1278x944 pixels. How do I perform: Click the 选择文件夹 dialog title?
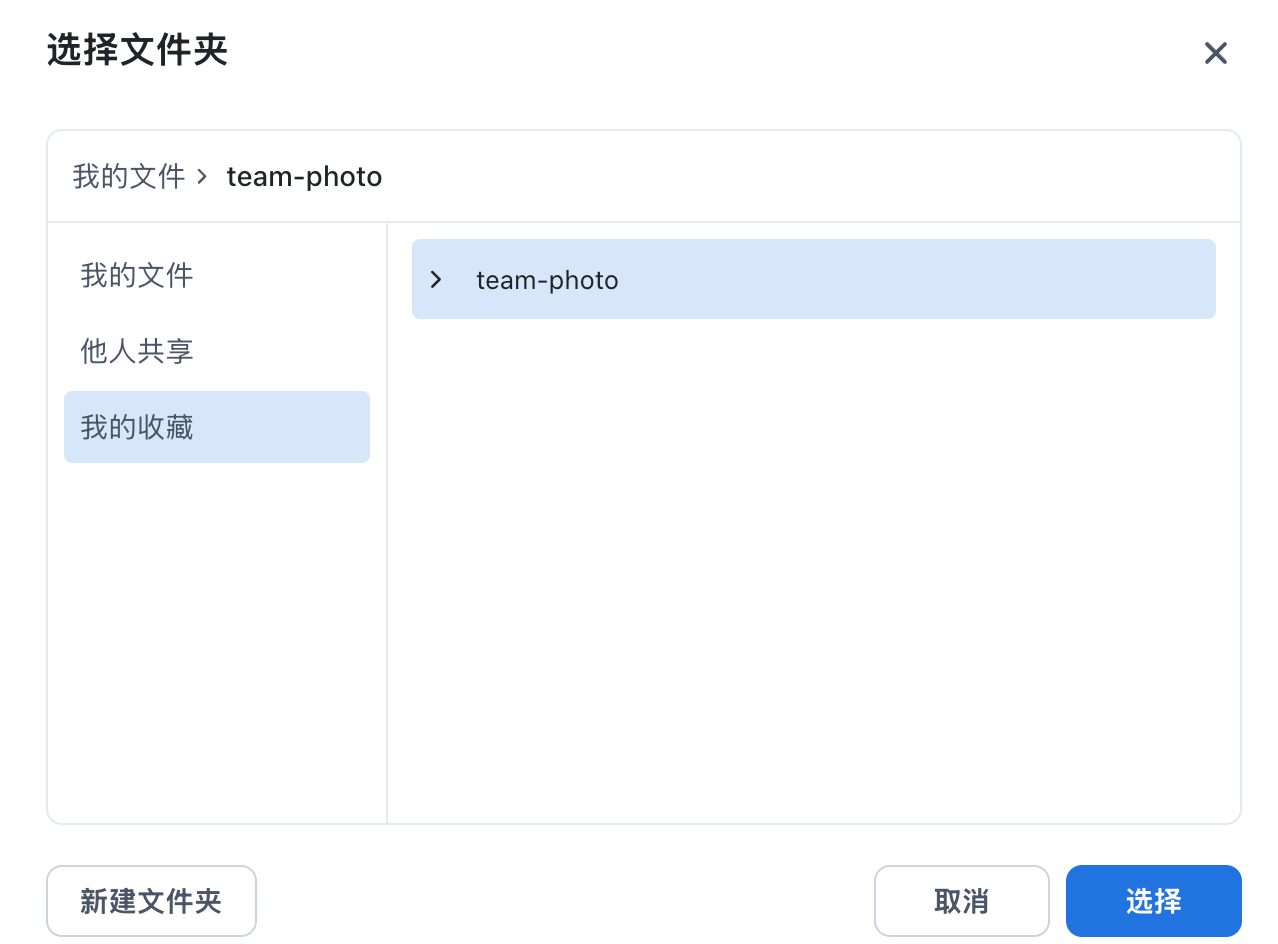(x=137, y=50)
